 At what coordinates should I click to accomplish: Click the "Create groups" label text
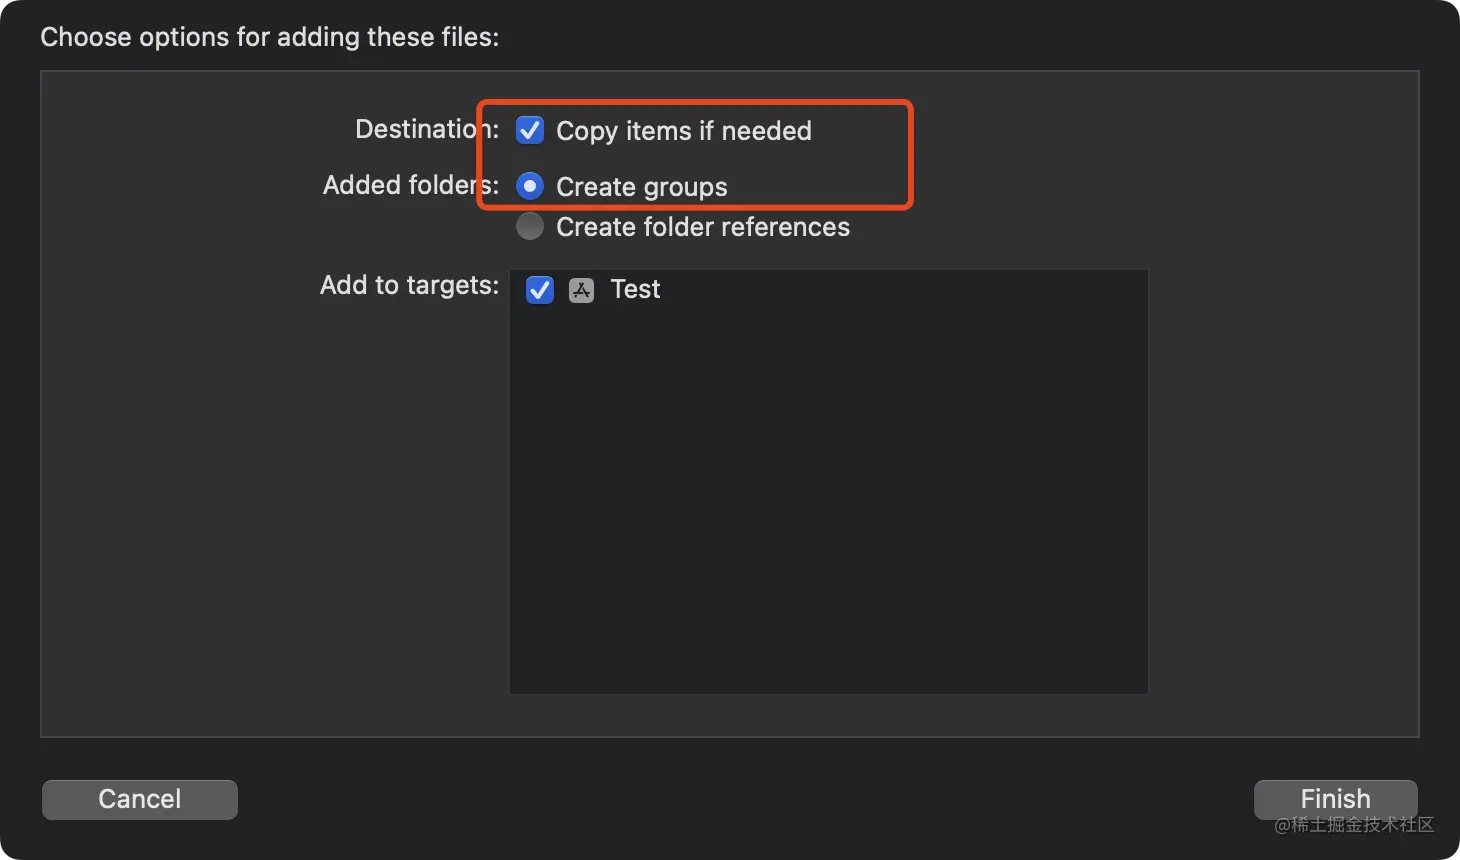(642, 187)
